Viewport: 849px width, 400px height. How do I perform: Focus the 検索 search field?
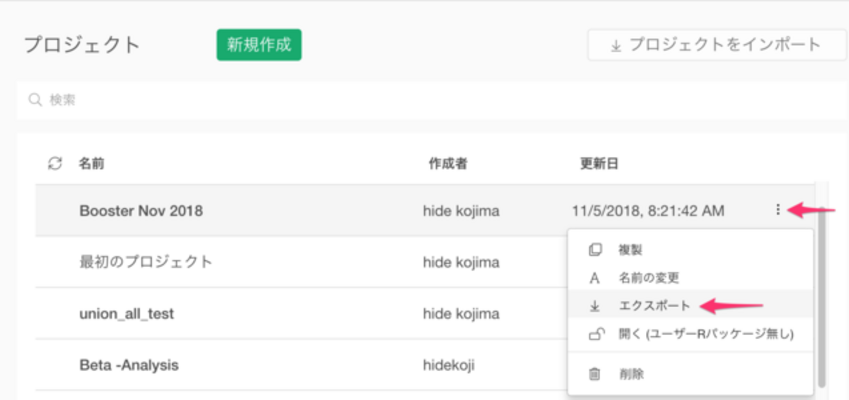click(432, 100)
